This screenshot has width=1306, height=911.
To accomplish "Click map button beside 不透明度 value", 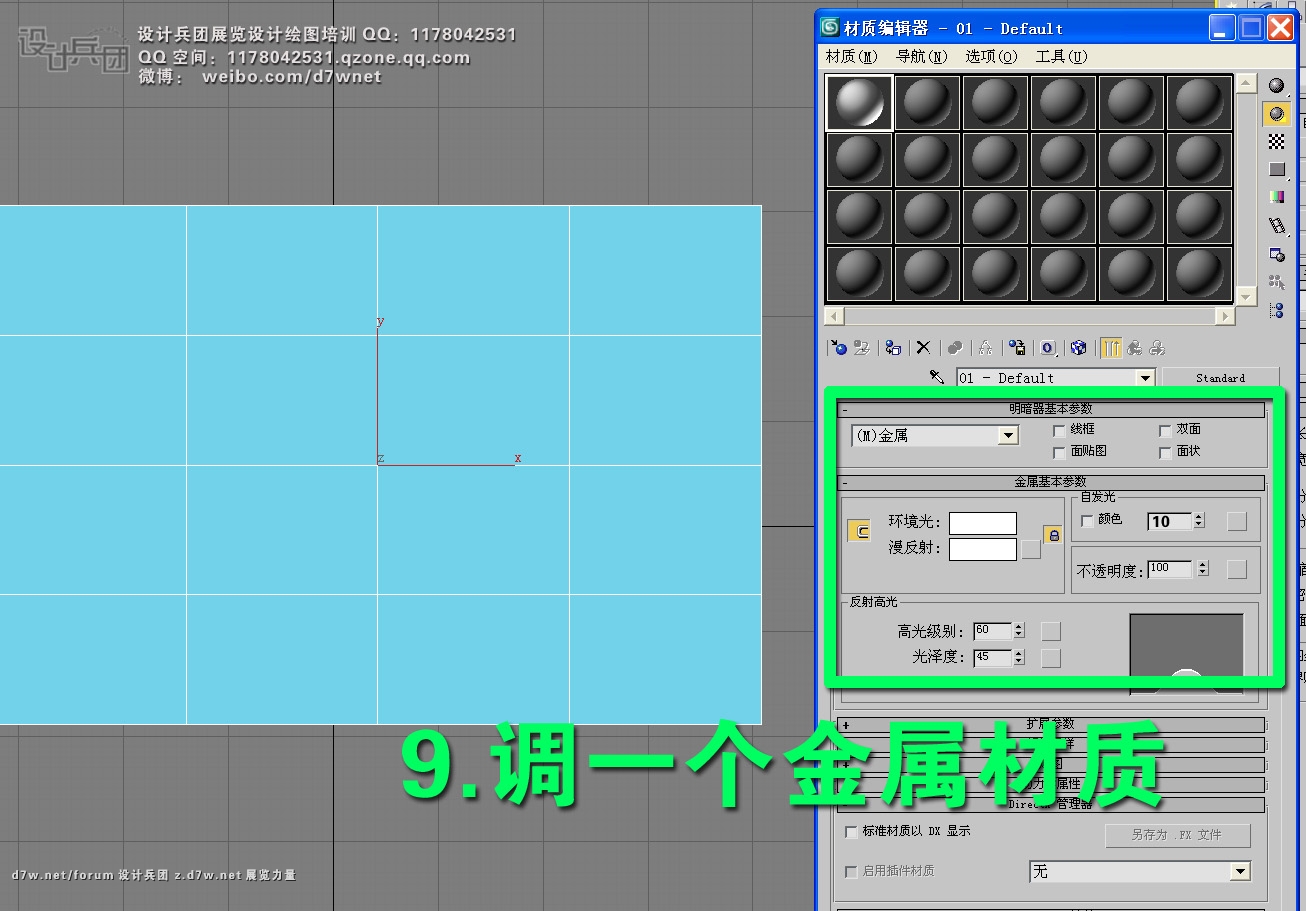I will coord(1237,569).
